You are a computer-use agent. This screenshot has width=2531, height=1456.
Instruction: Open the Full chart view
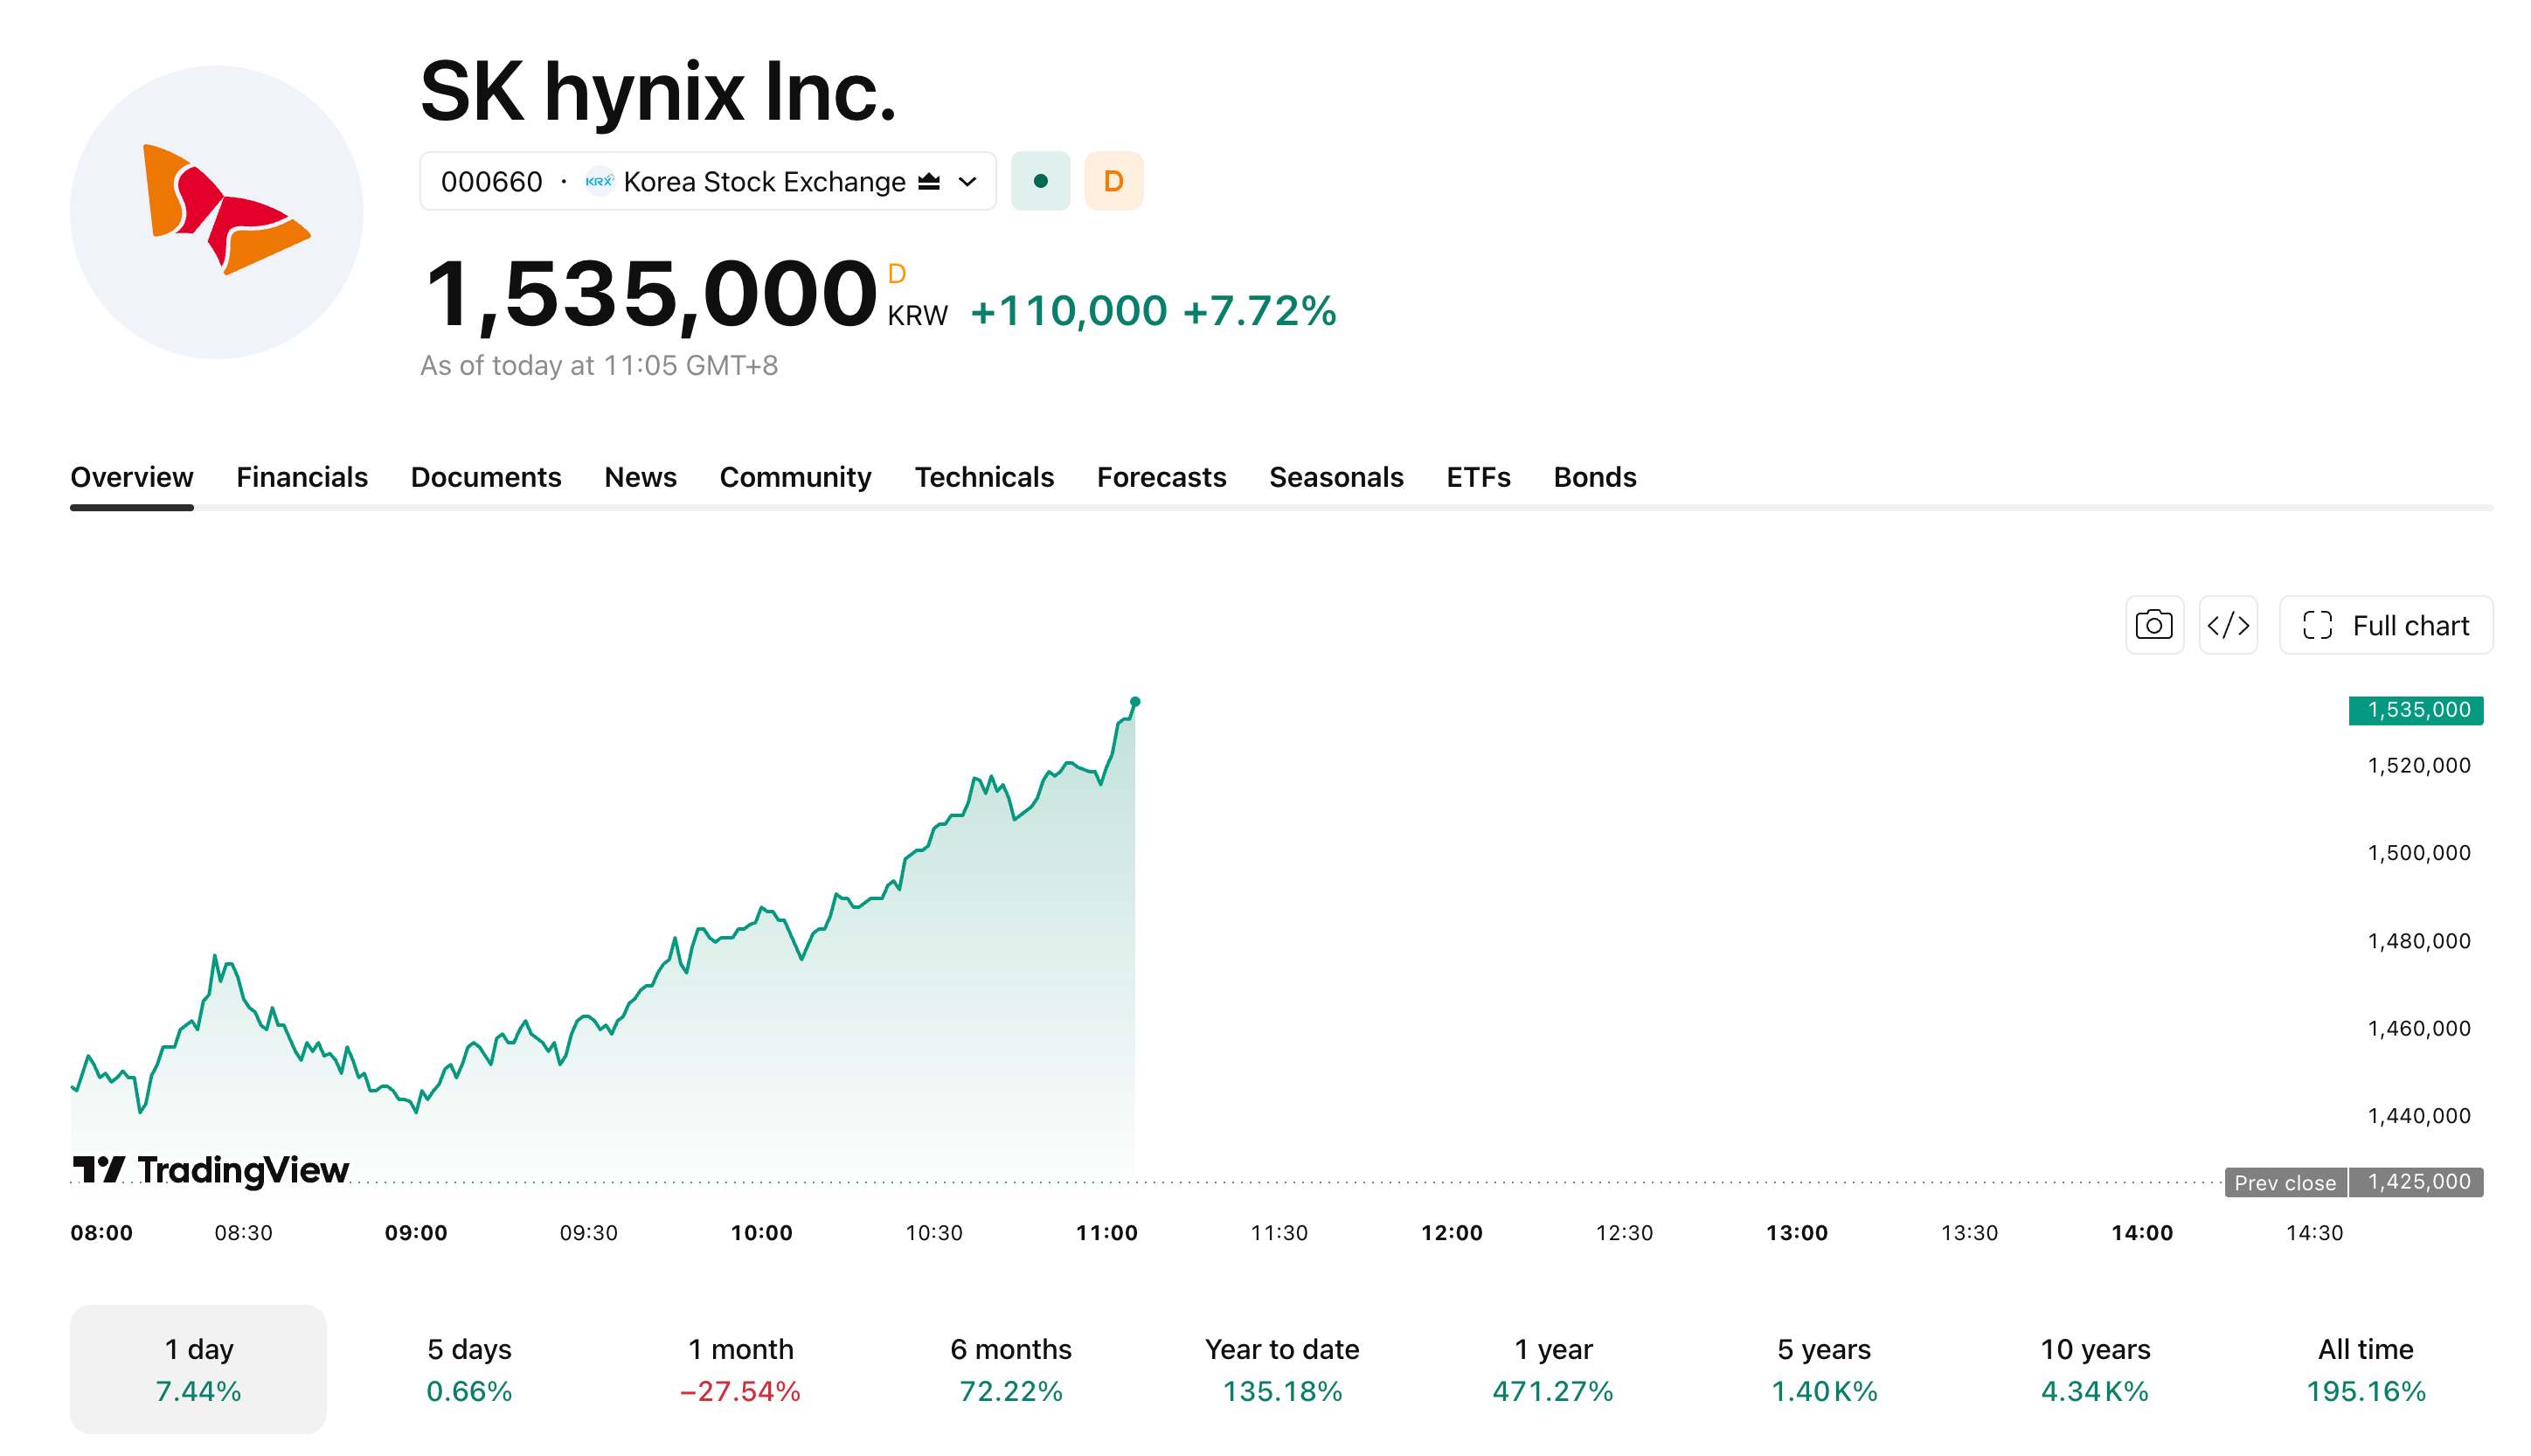[x=2385, y=625]
